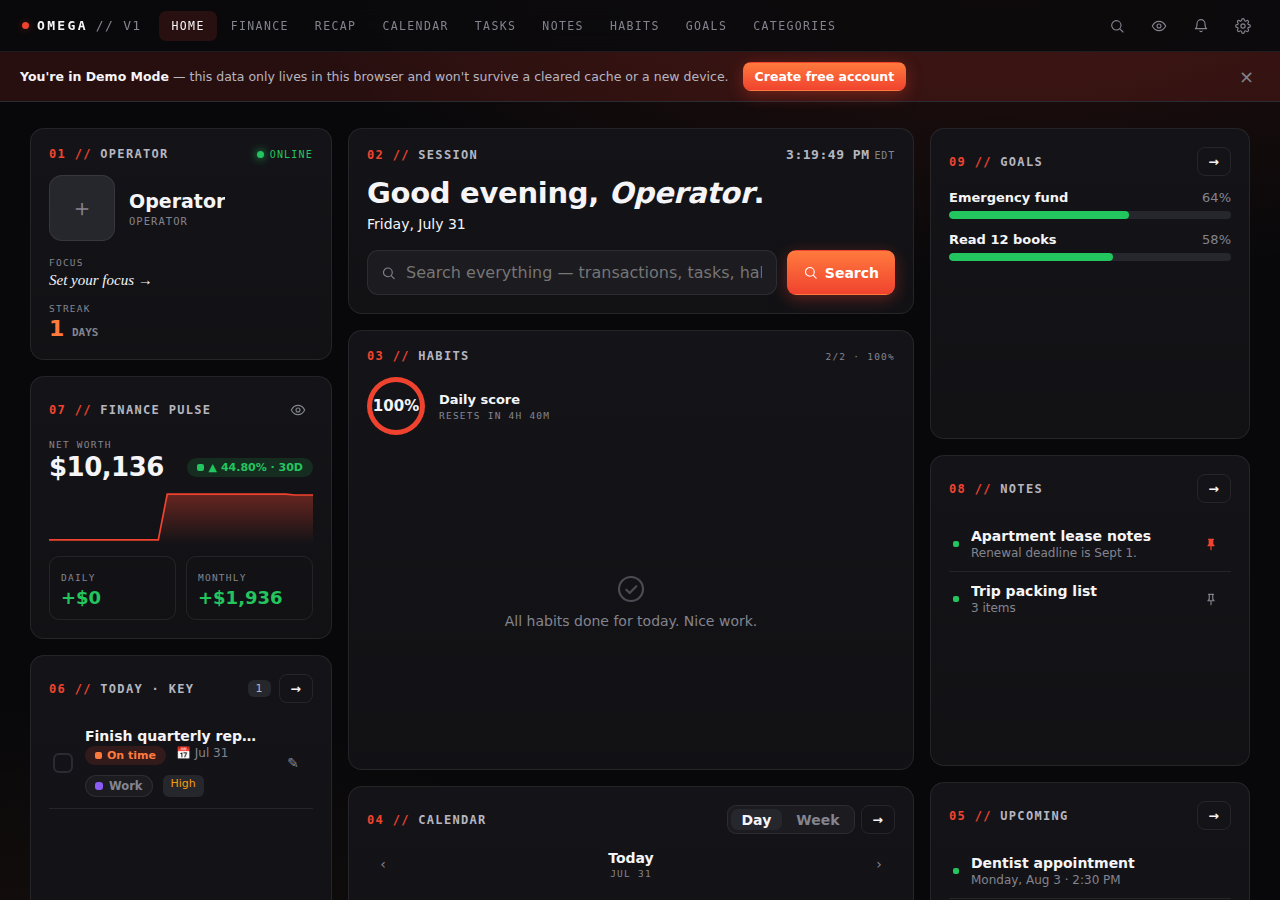
Task: Click Create free account button
Action: click(x=824, y=77)
